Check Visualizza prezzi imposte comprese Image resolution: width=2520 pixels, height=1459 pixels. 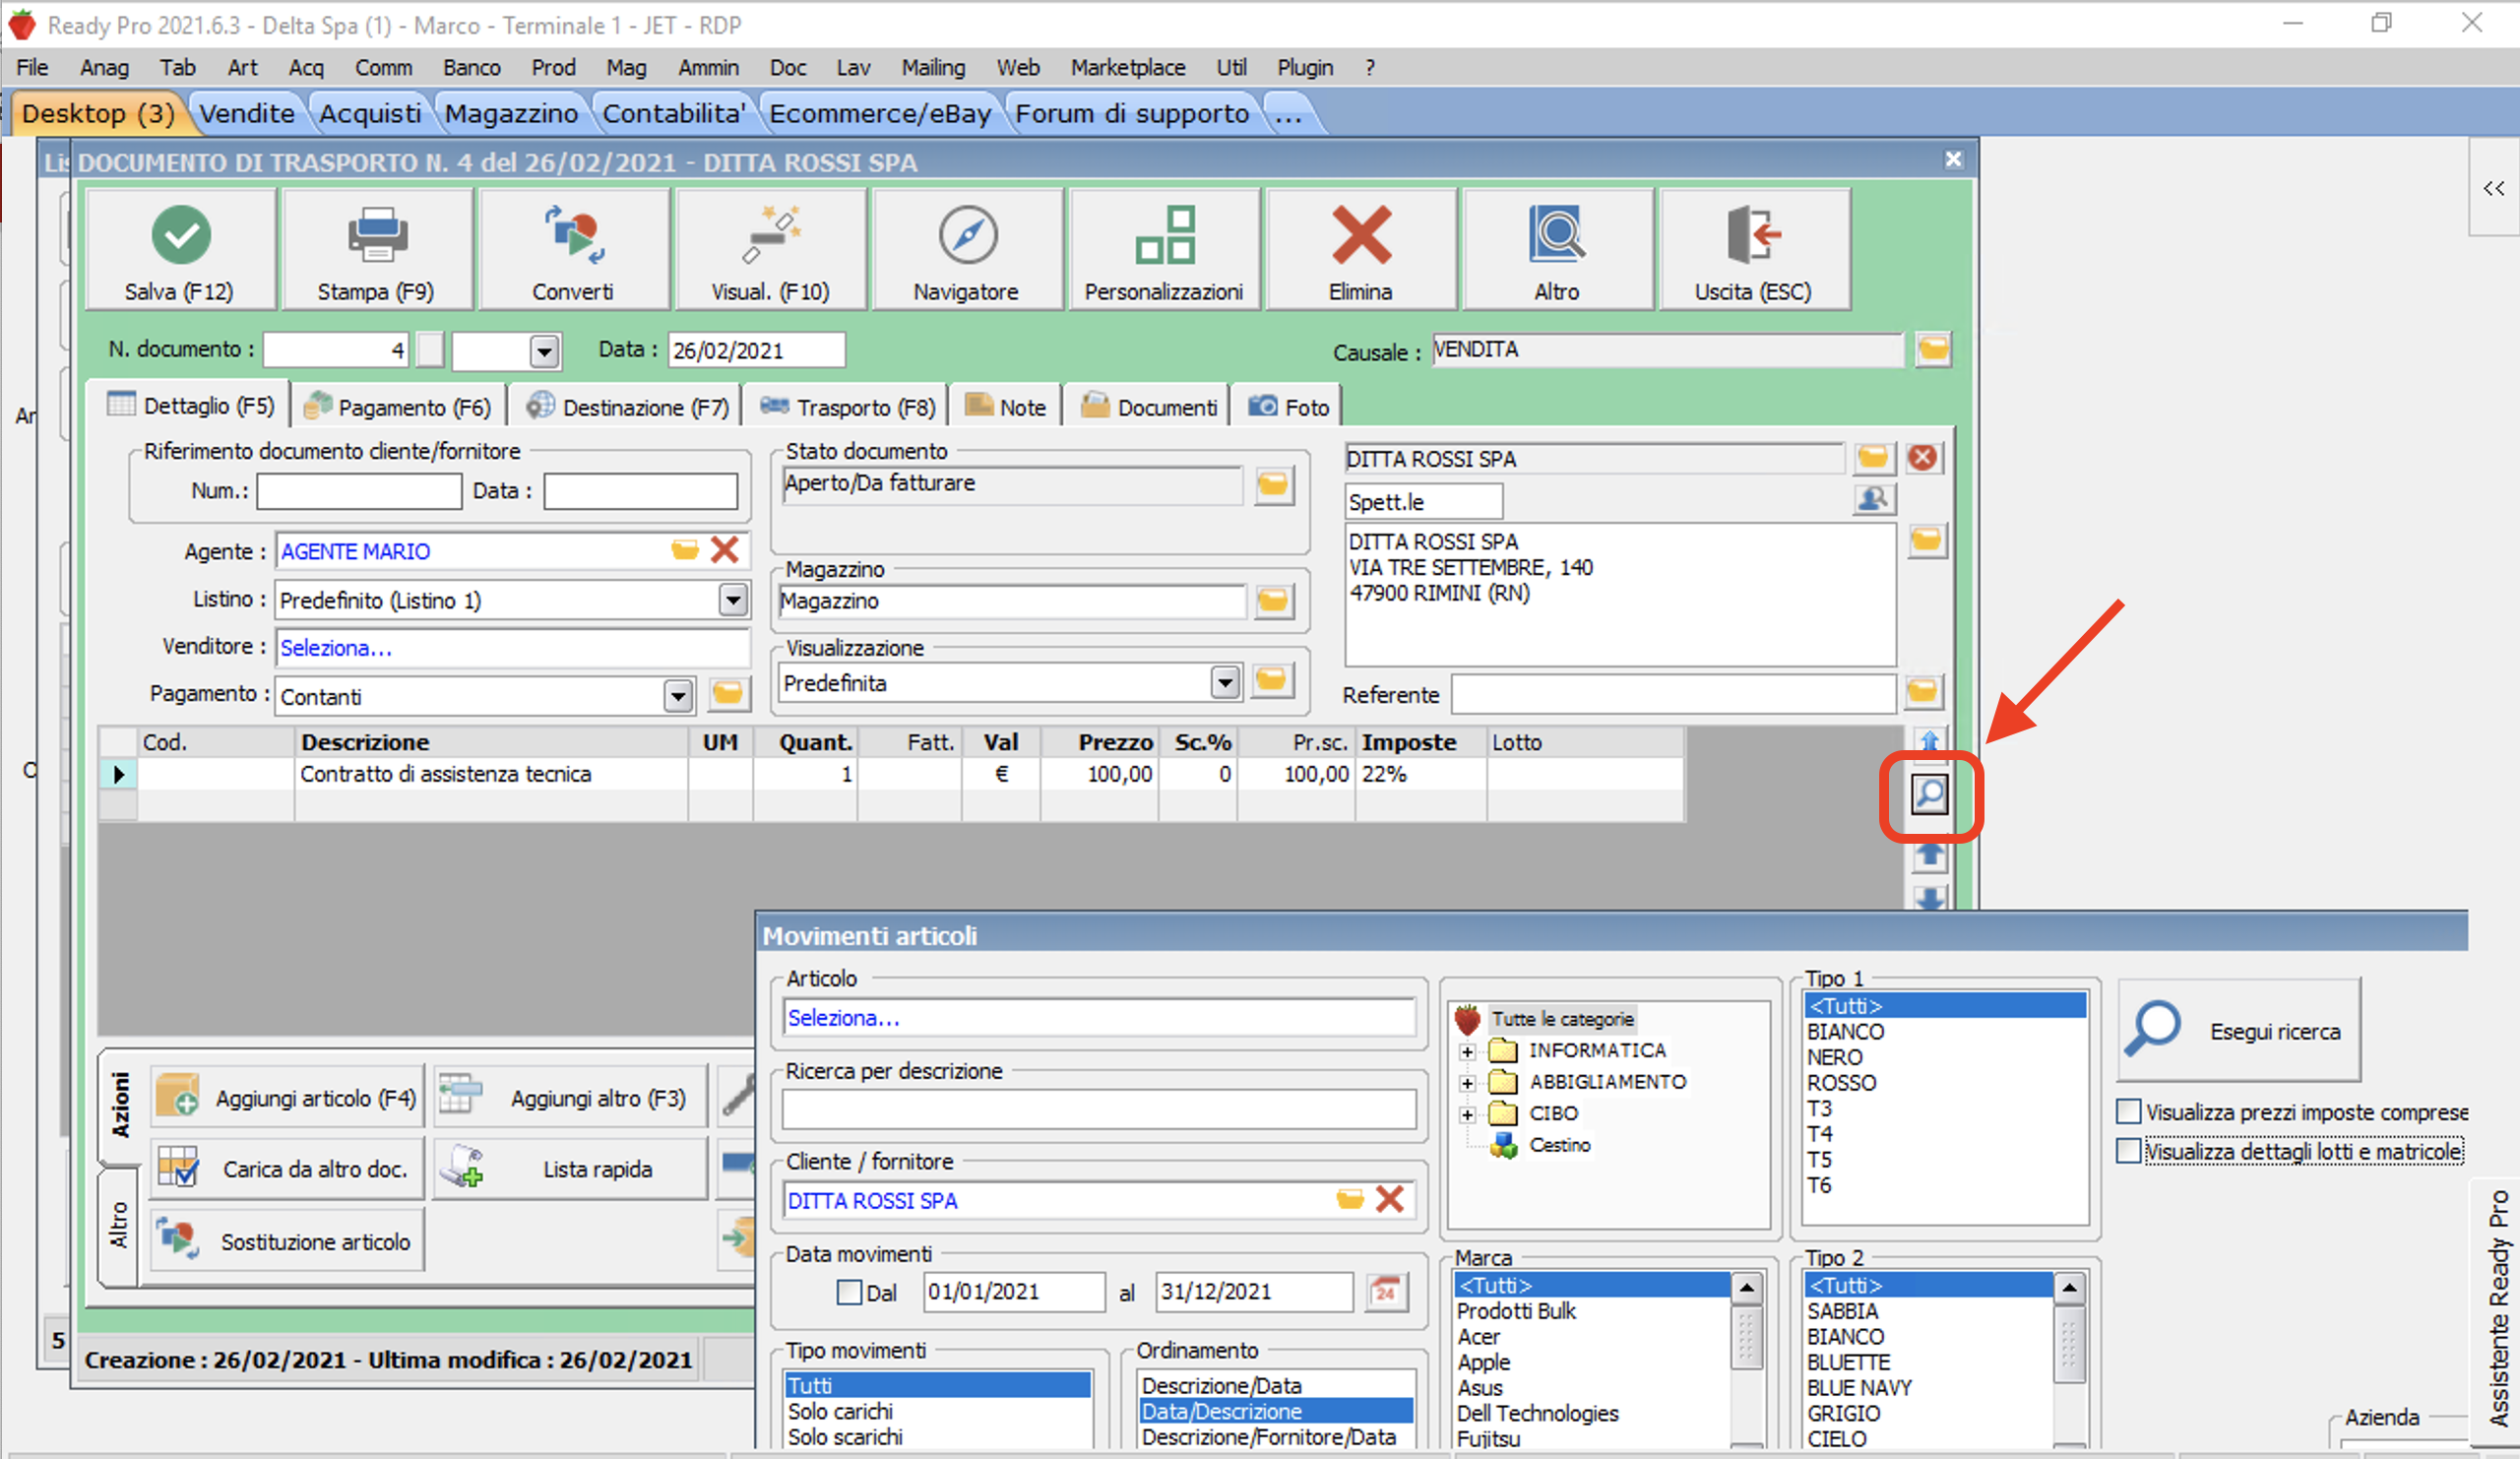[2129, 1111]
